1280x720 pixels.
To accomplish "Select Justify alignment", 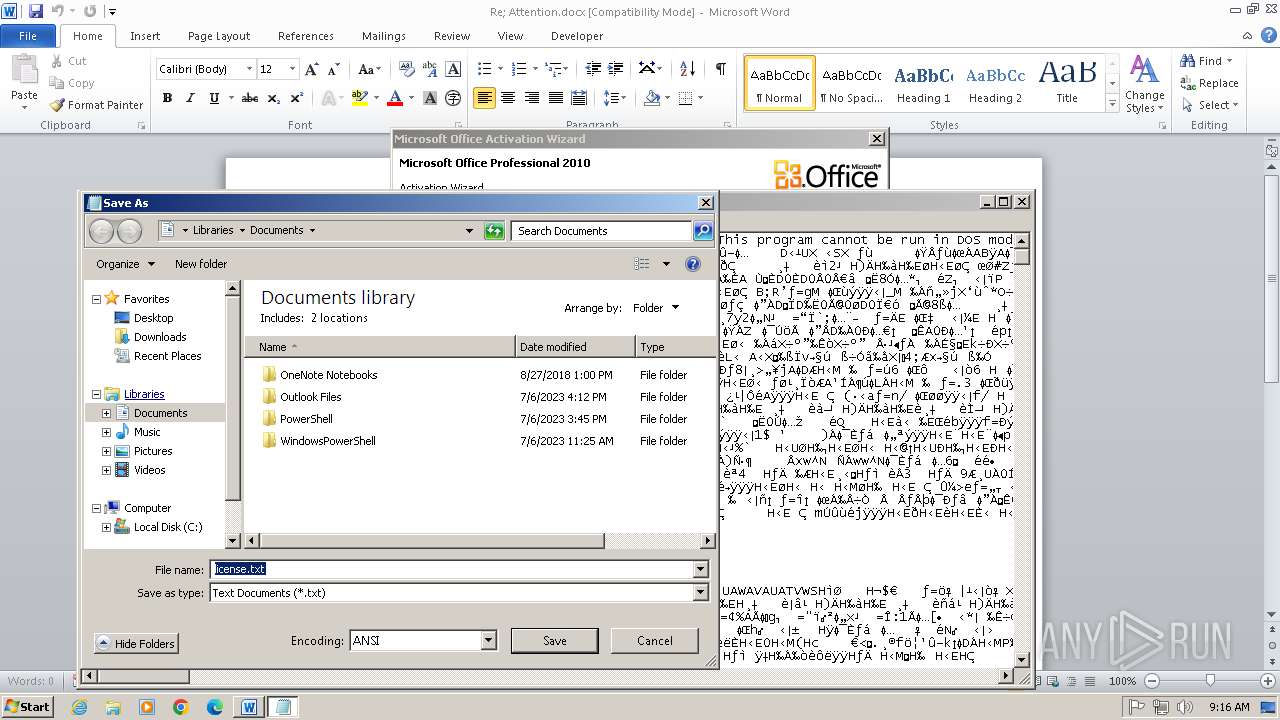I will pyautogui.click(x=555, y=98).
